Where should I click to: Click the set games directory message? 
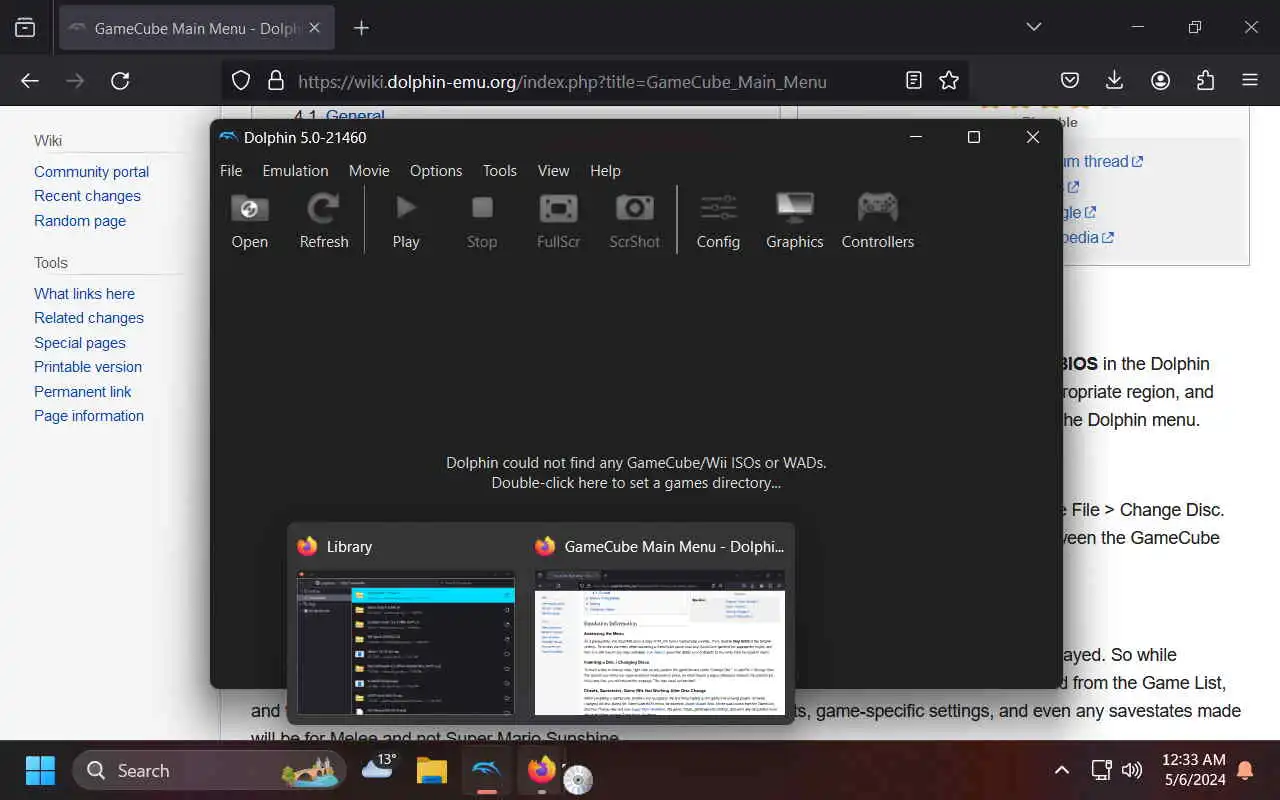(x=636, y=473)
